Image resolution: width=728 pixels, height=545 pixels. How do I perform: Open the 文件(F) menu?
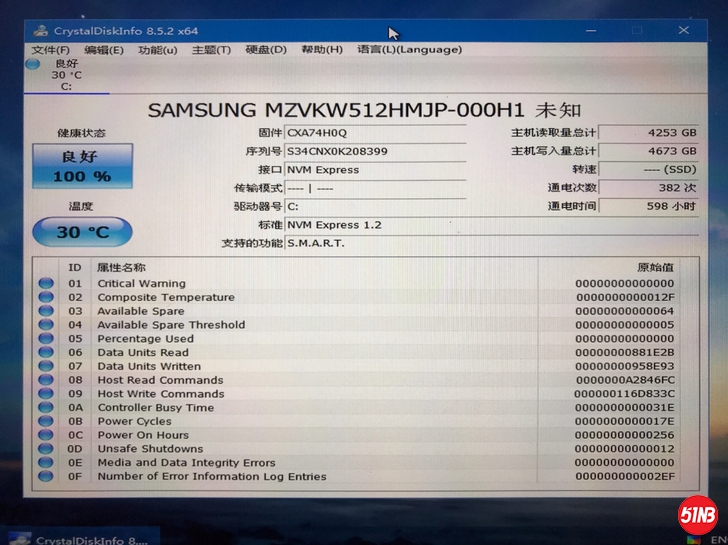tap(50, 50)
